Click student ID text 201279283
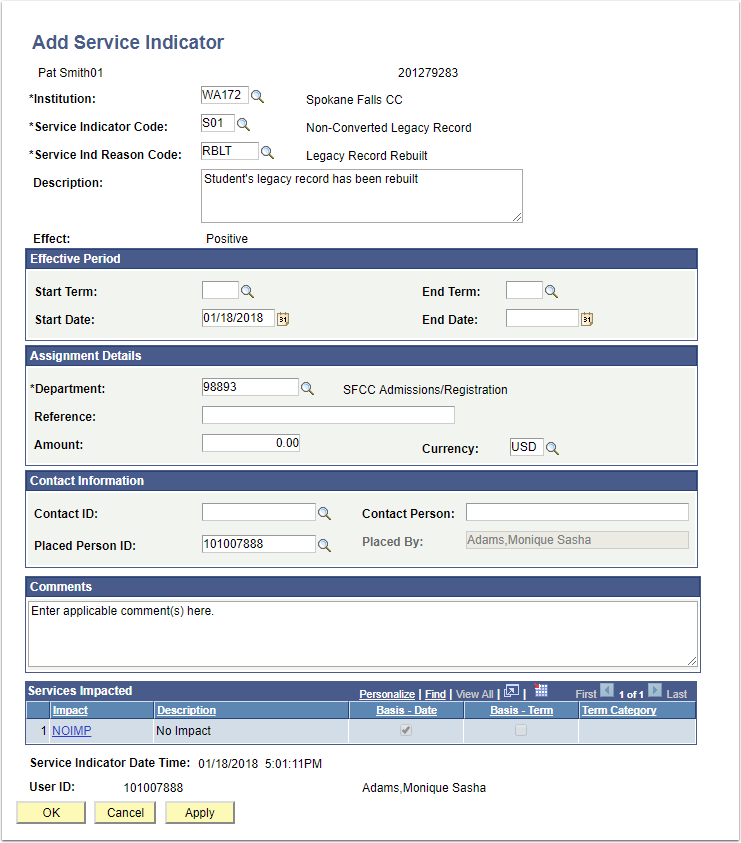Screen dimensions: 741x843 [428, 73]
